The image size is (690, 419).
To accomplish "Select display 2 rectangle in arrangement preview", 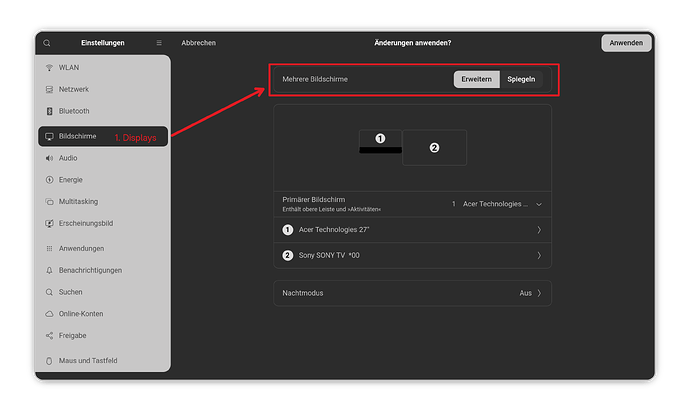I will pyautogui.click(x=434, y=148).
